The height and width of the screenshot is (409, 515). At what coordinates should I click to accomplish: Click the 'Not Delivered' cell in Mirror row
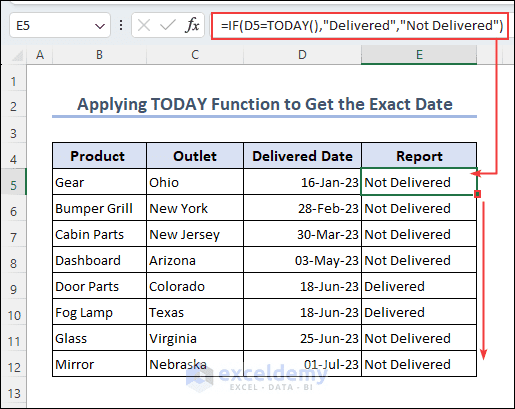point(419,364)
